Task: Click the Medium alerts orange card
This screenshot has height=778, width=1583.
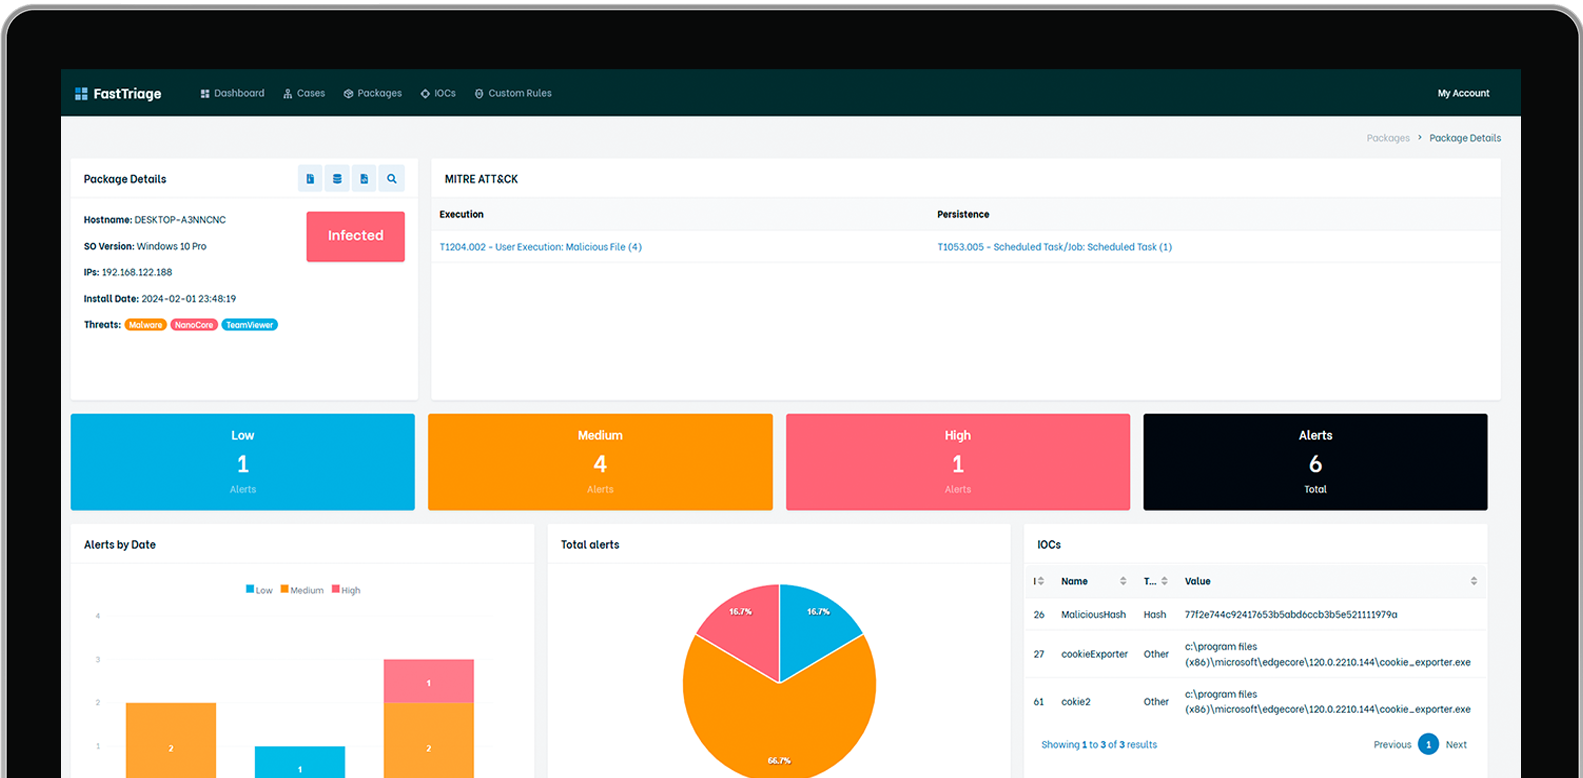Action: (x=600, y=462)
